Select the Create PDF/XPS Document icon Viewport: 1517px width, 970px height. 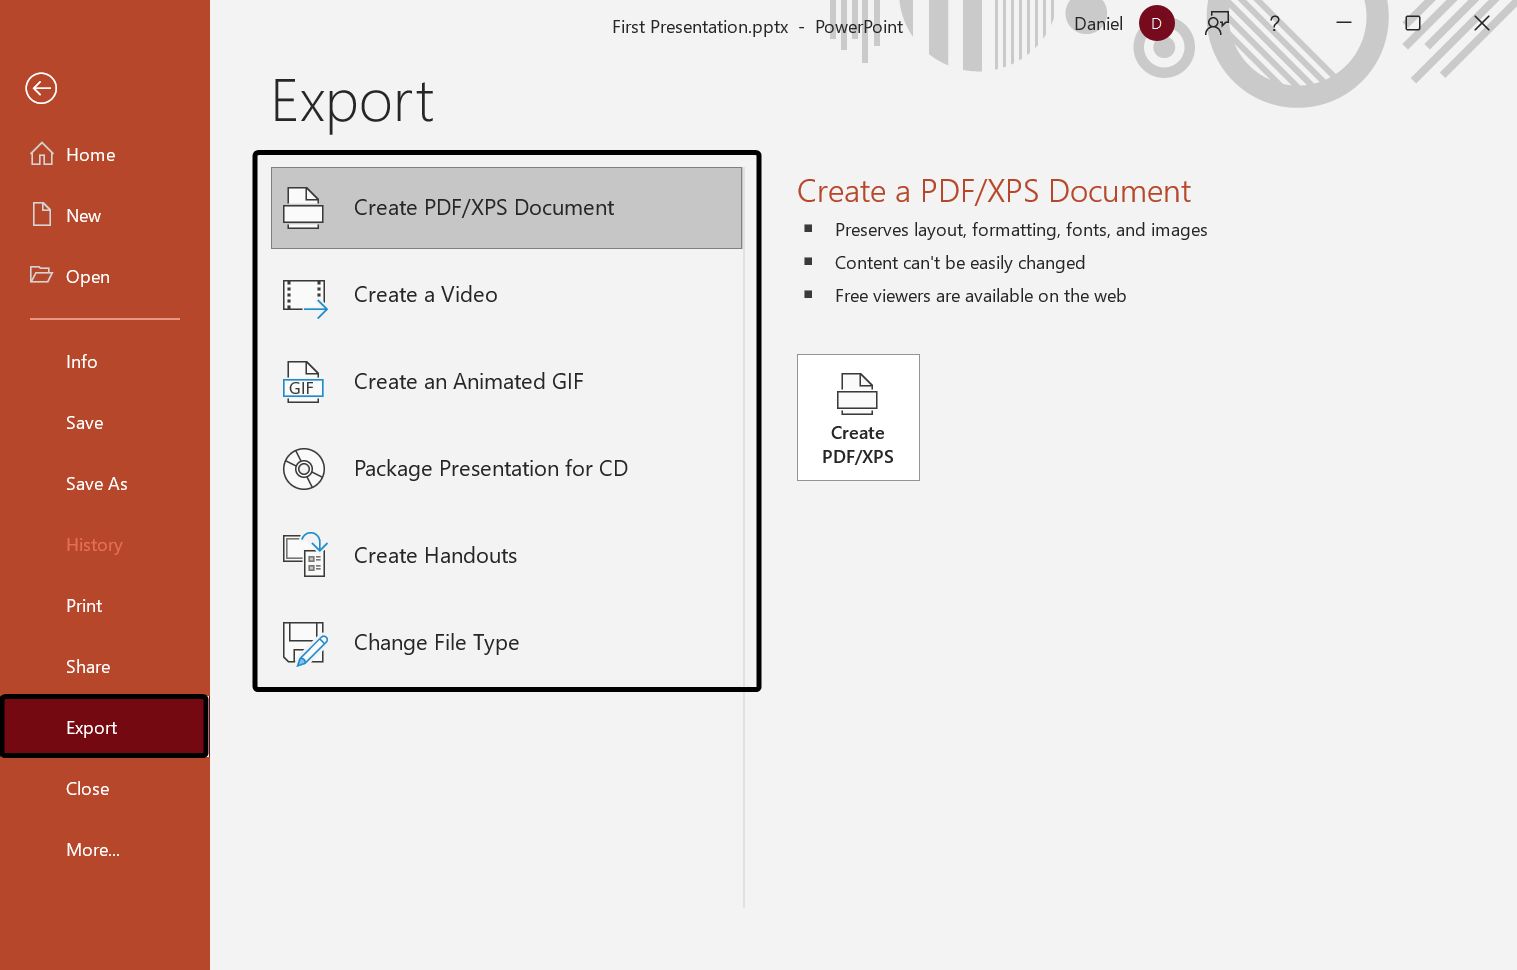pyautogui.click(x=303, y=207)
